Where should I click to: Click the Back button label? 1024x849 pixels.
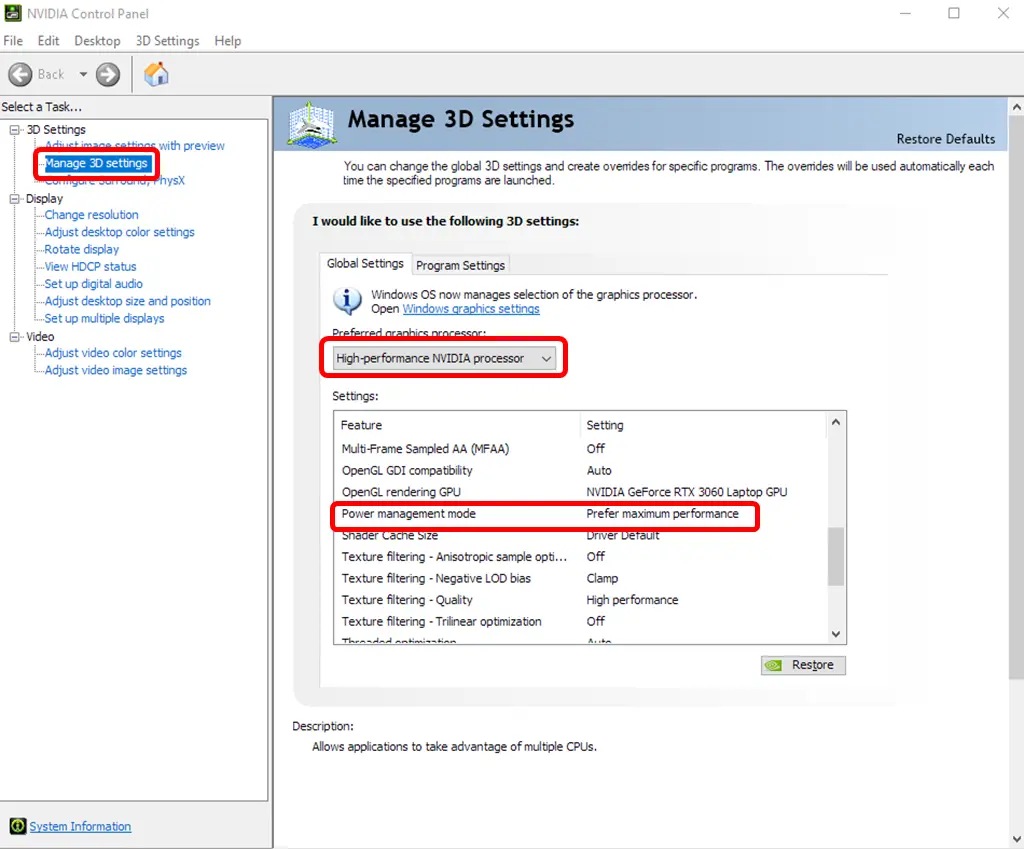(x=51, y=74)
